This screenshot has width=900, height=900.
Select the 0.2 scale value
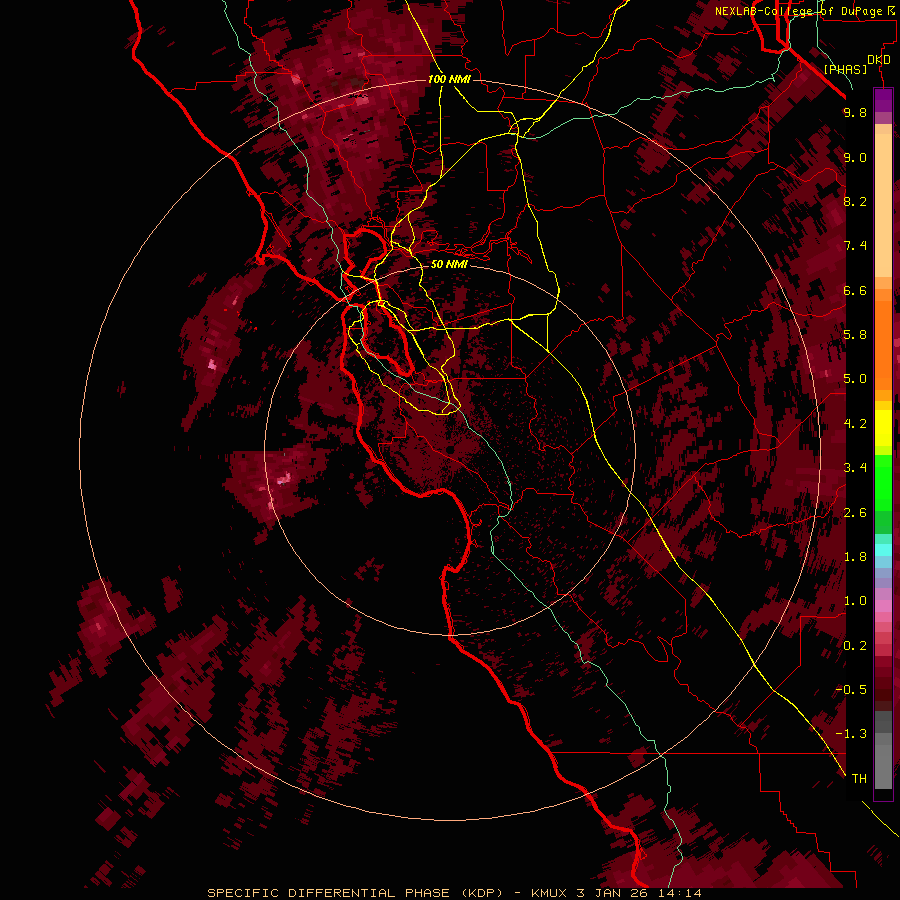click(855, 646)
